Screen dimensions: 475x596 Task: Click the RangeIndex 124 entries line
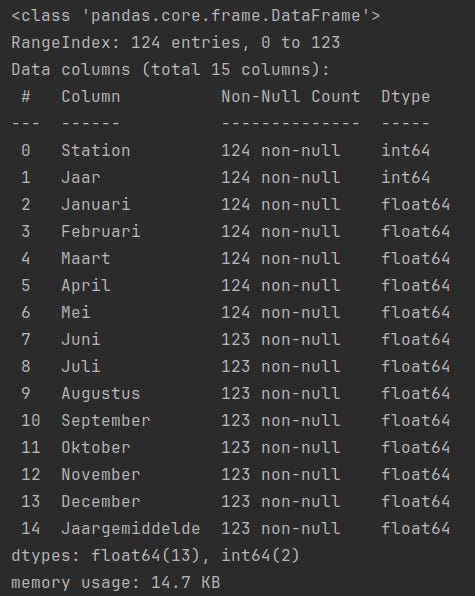[176, 43]
